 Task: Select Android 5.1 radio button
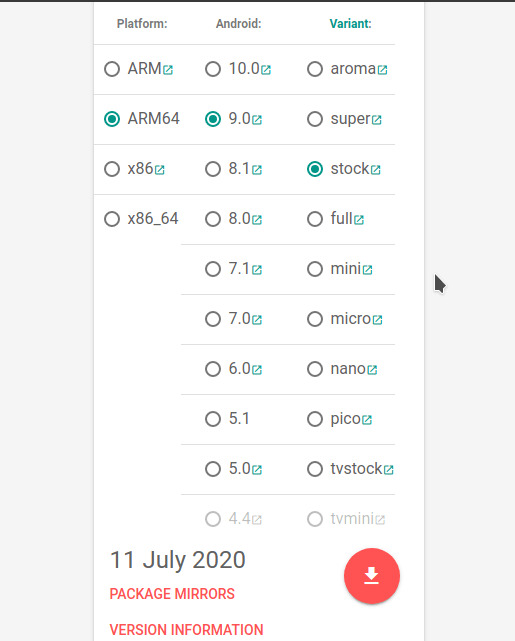(213, 419)
